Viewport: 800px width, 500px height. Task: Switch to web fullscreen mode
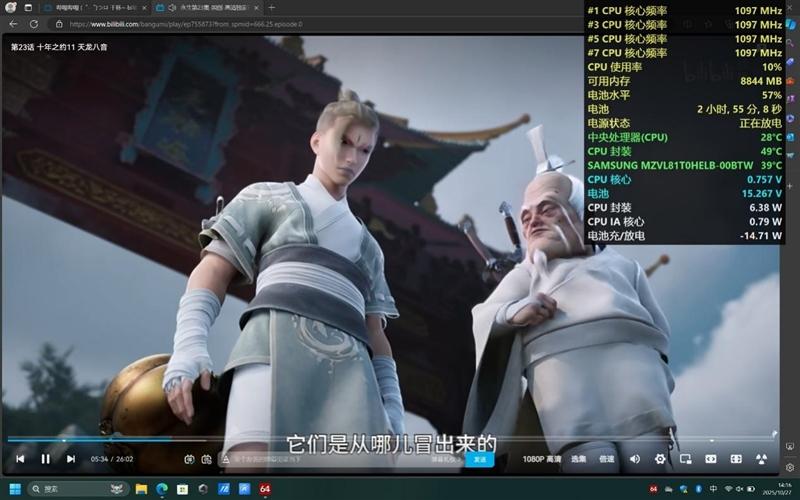tap(736, 459)
